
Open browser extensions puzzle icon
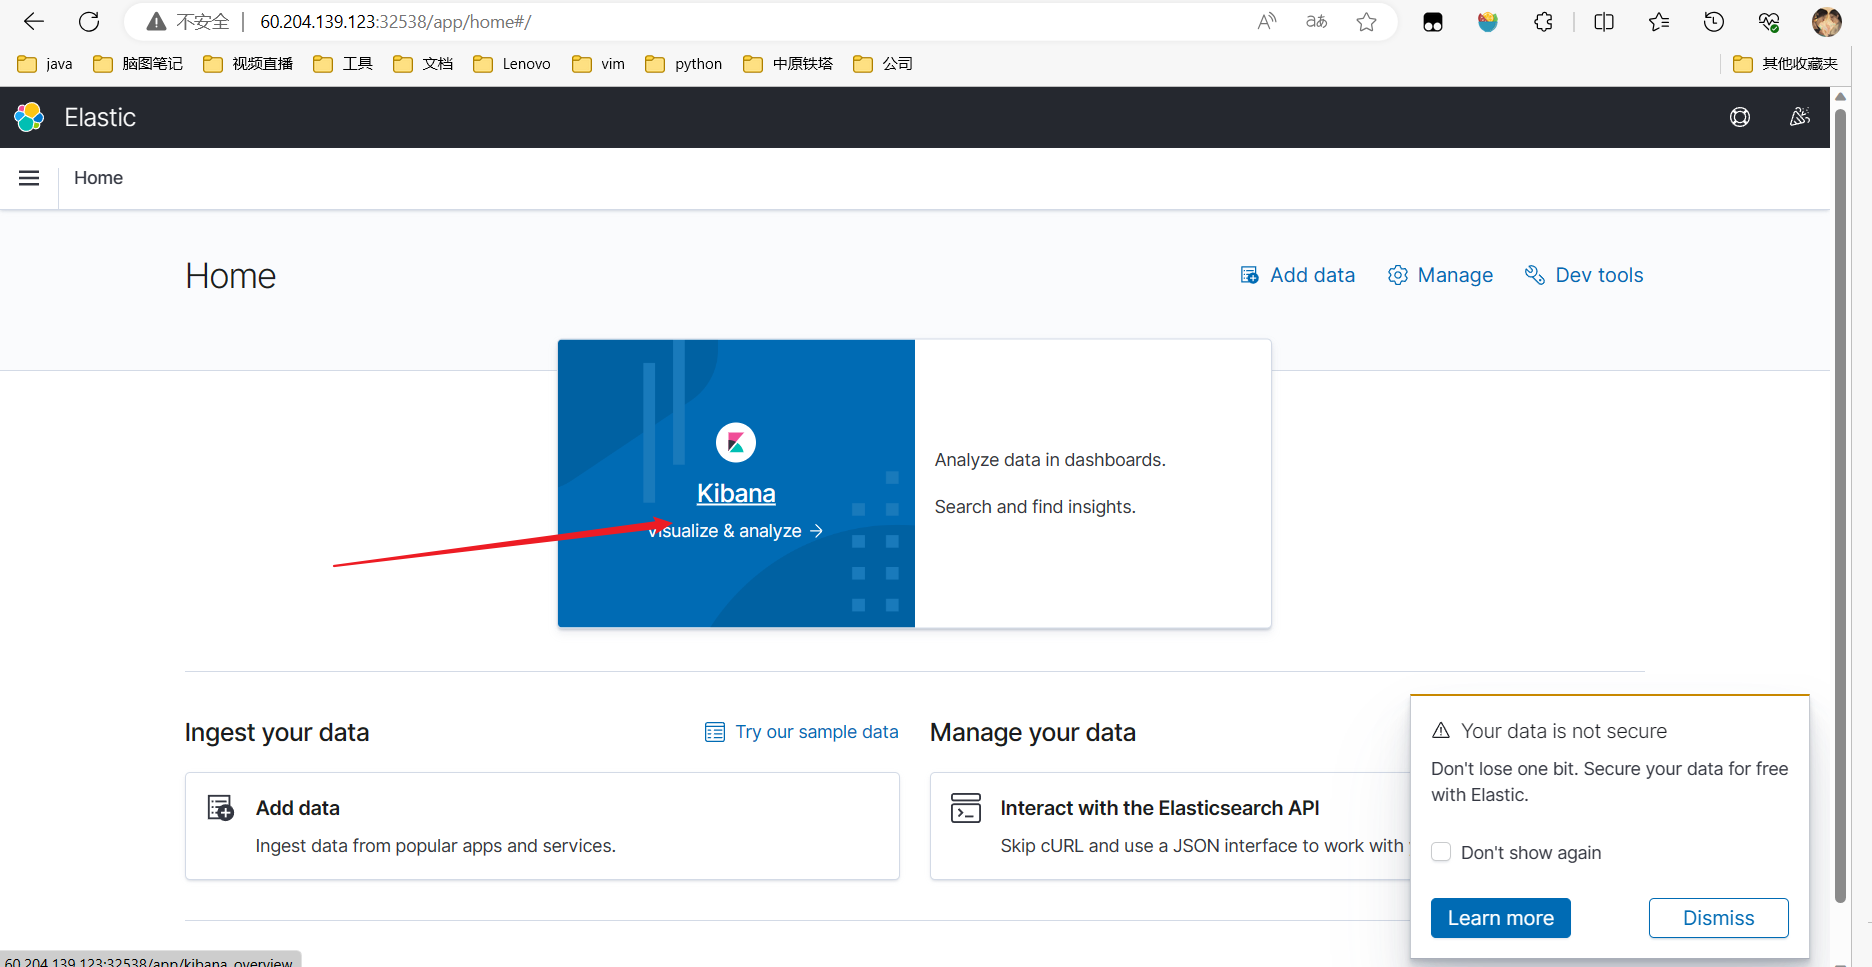tap(1543, 21)
